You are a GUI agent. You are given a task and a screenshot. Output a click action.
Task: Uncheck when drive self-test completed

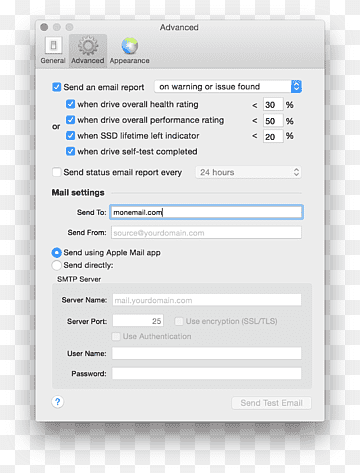(x=70, y=151)
